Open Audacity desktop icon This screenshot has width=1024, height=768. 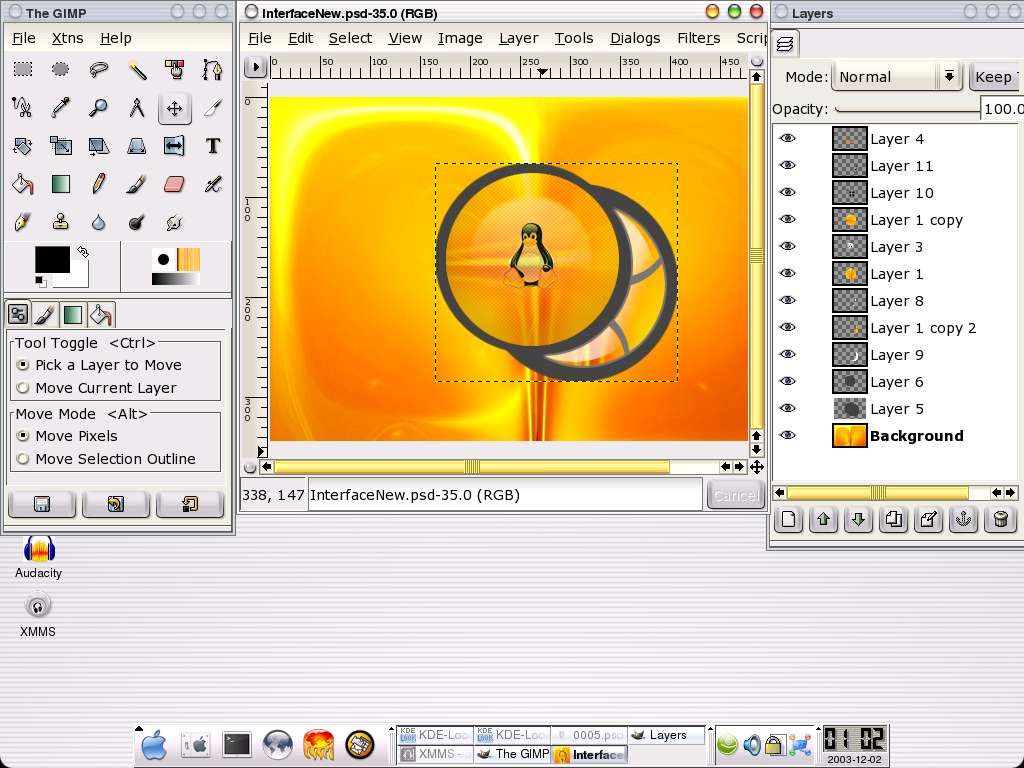click(x=39, y=558)
